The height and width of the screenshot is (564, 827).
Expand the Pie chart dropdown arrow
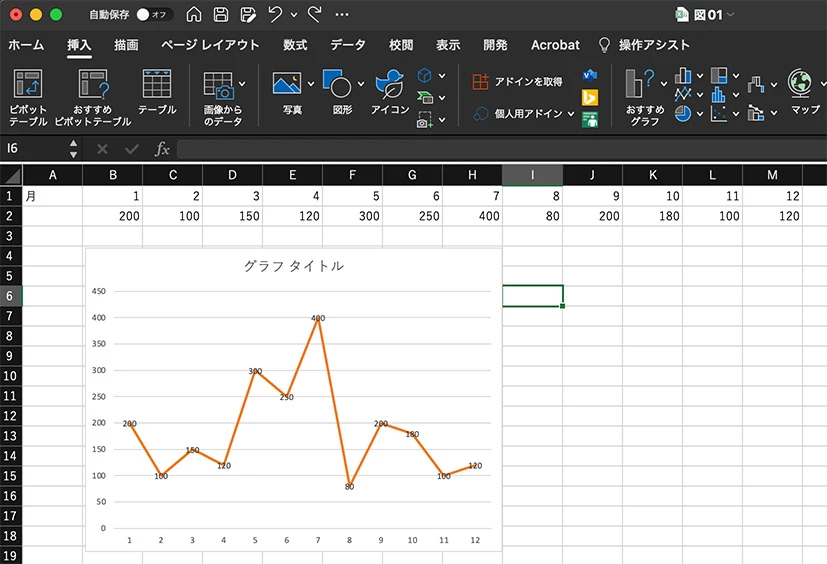[700, 113]
